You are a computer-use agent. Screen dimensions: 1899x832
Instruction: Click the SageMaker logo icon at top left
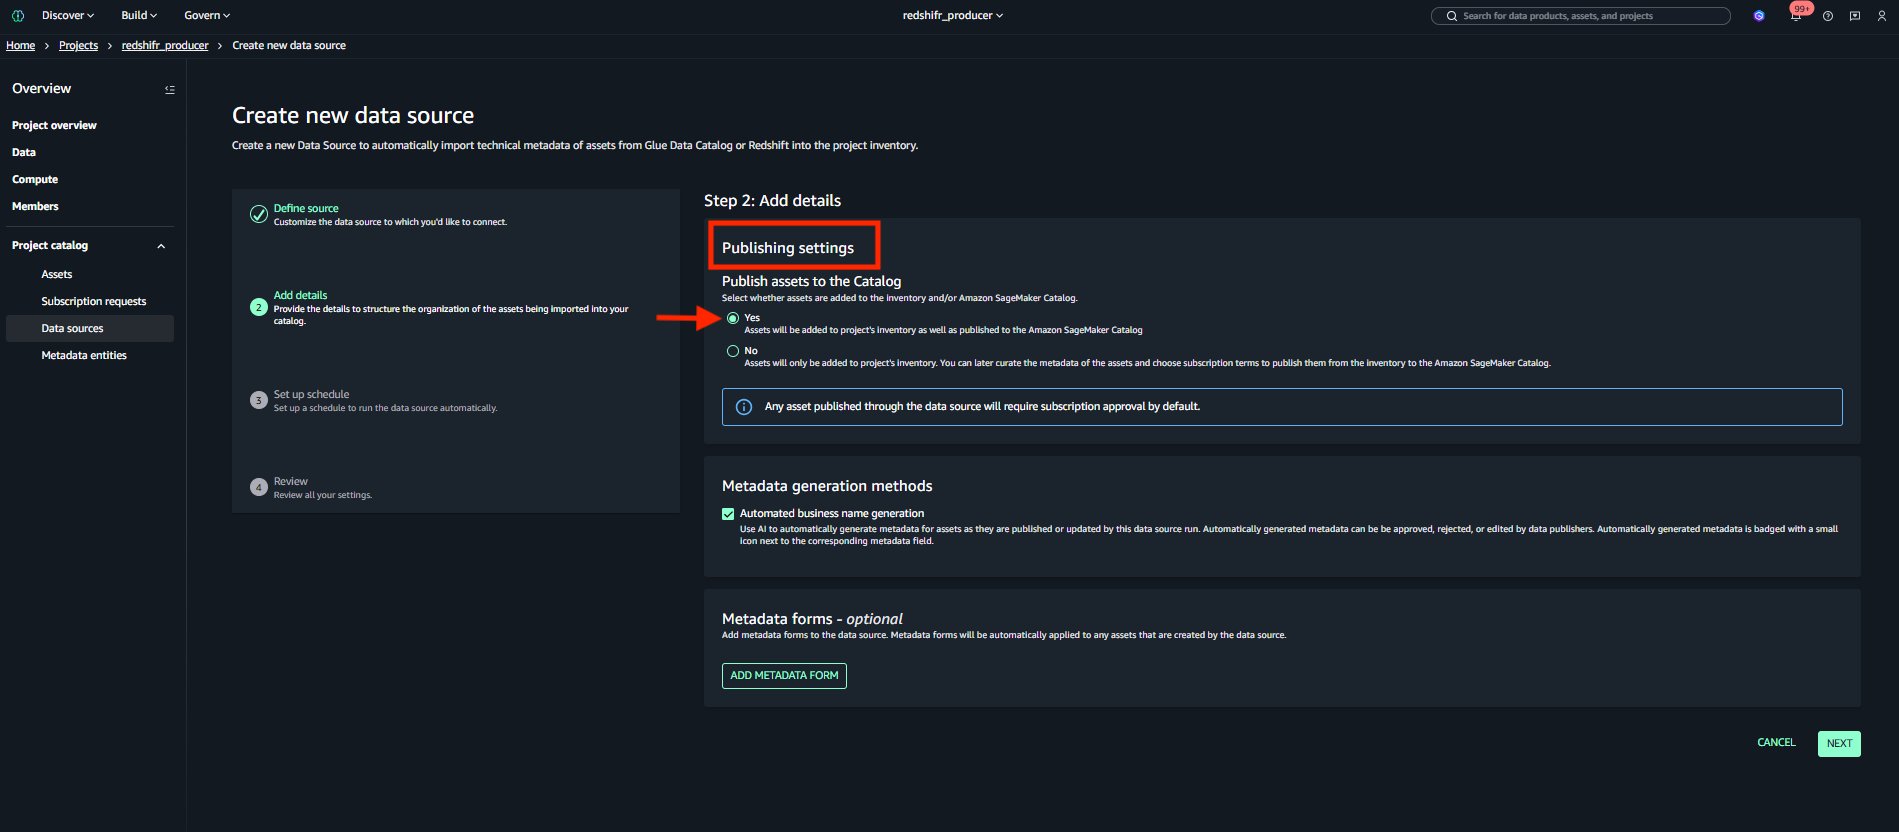click(x=17, y=16)
